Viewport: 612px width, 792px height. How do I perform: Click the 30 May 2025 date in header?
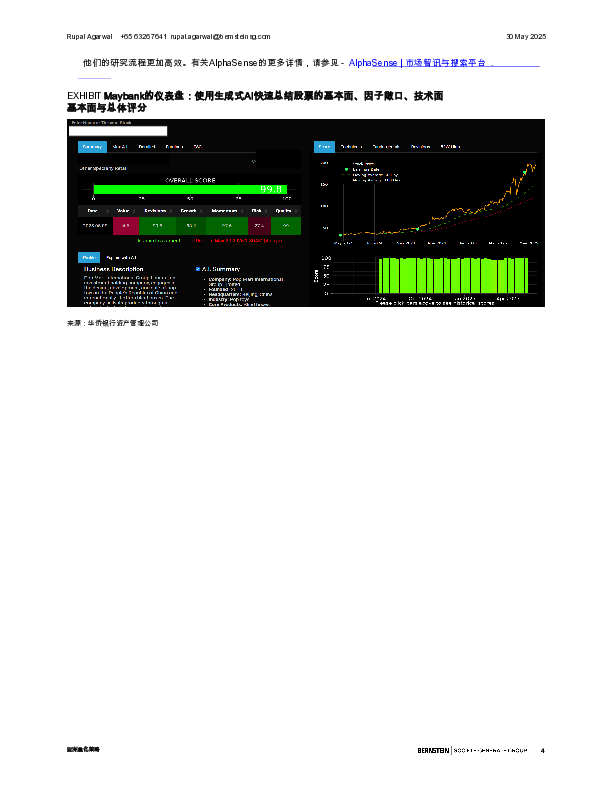(526, 36)
